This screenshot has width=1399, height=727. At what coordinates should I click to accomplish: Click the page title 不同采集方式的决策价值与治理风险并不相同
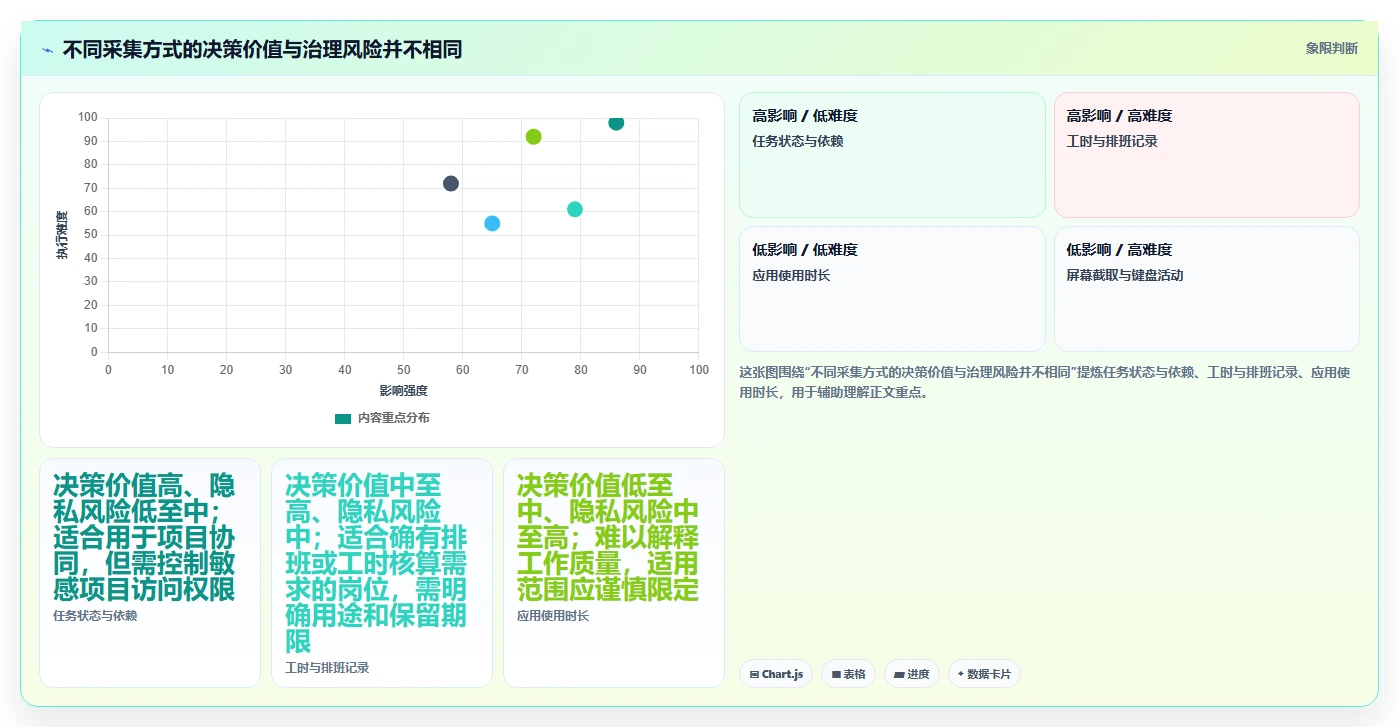coord(262,49)
